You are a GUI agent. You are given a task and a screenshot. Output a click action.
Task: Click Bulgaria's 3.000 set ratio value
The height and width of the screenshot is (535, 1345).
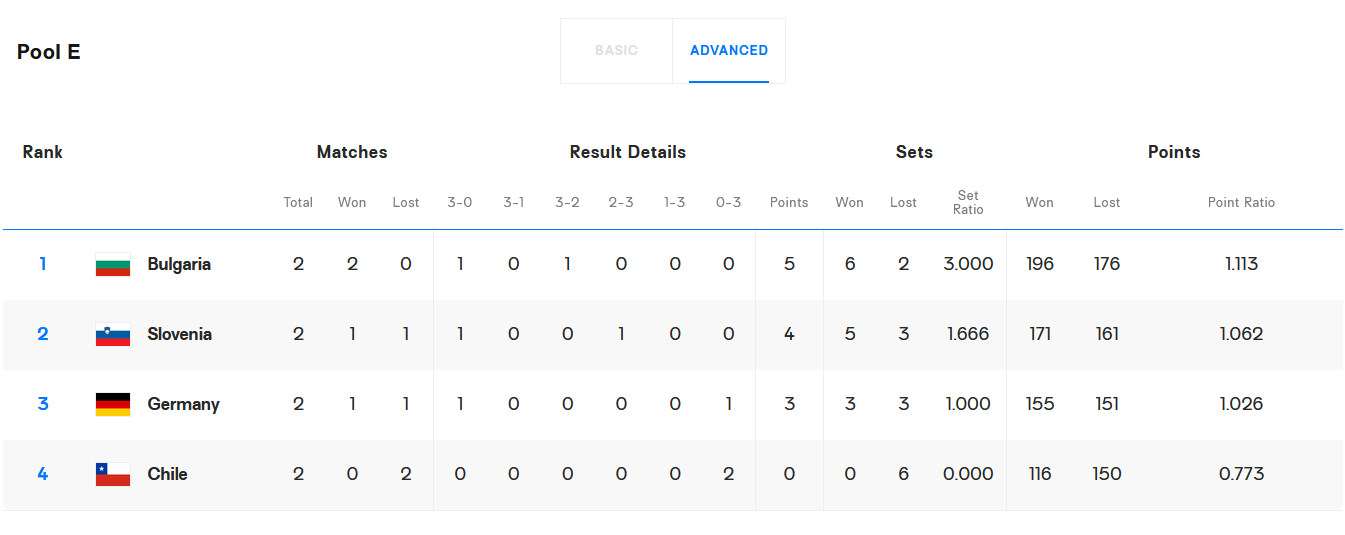968,265
